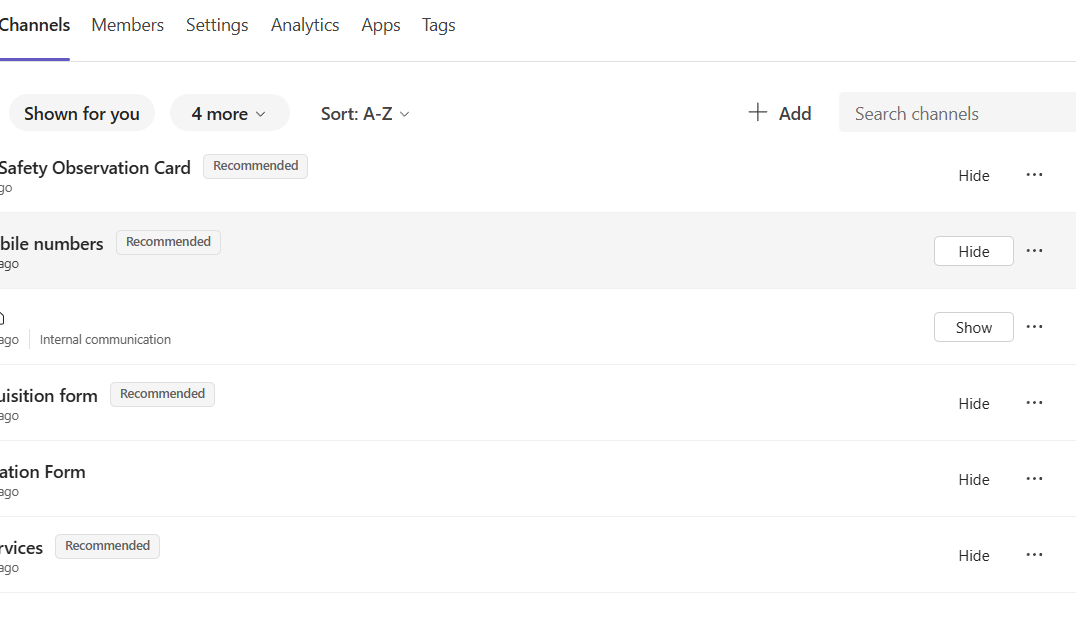Type in the Search channels field

click(955, 114)
